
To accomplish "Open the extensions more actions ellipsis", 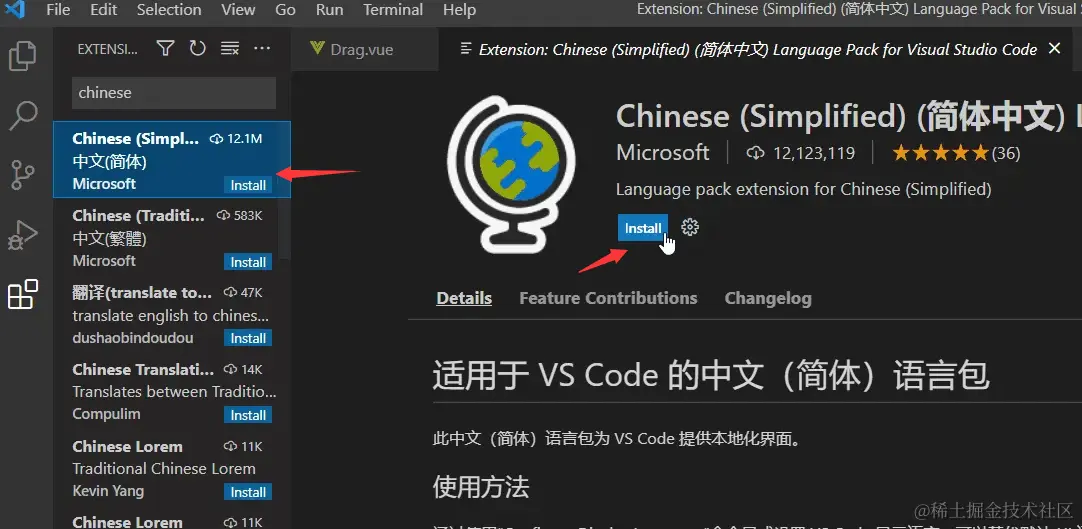I will (262, 48).
